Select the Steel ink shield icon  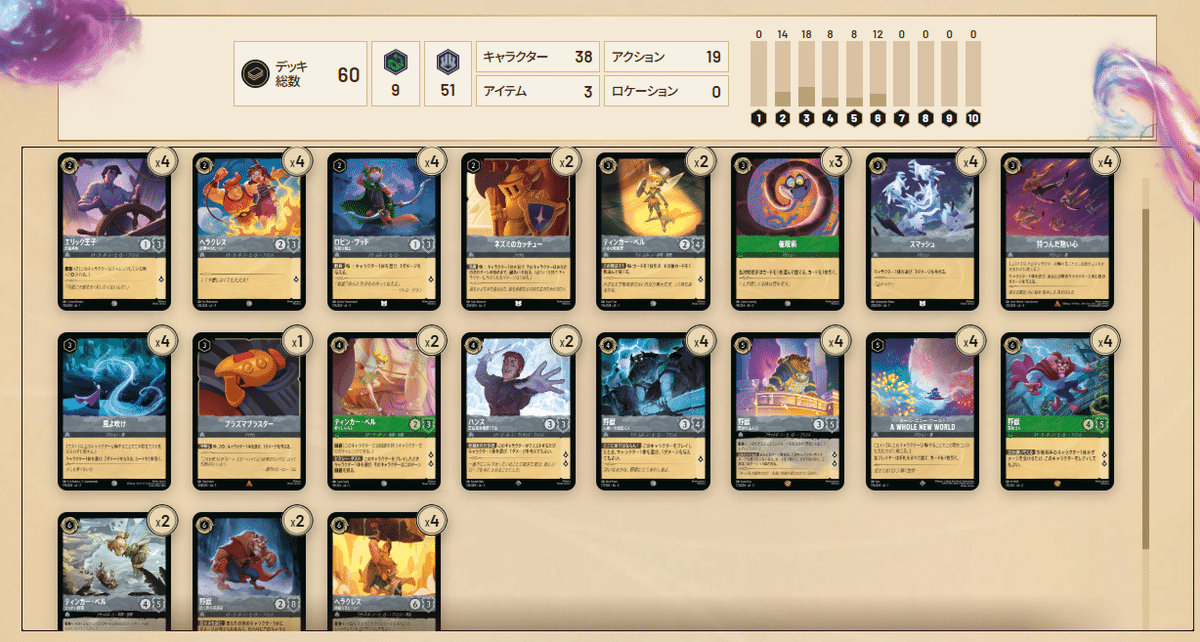pos(446,61)
